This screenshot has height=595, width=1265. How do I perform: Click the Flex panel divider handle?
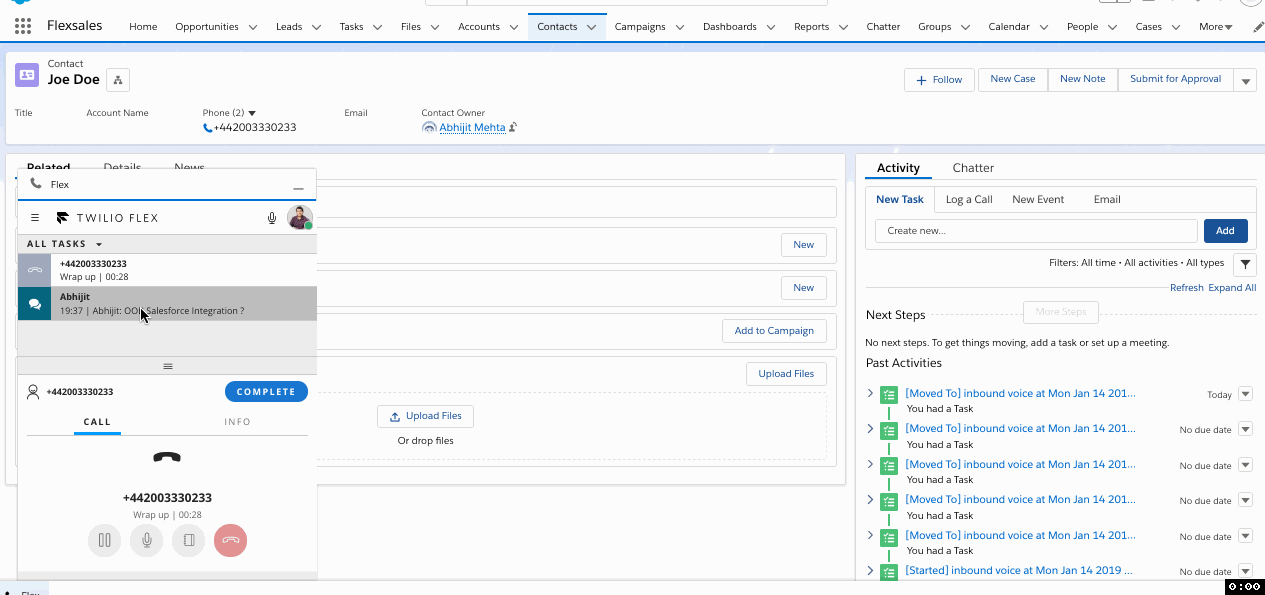(167, 366)
